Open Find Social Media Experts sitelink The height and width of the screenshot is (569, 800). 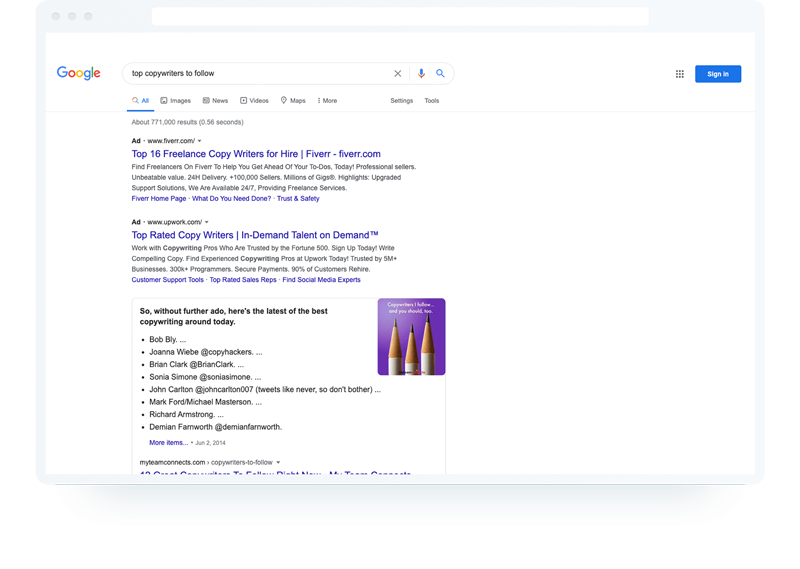click(321, 280)
